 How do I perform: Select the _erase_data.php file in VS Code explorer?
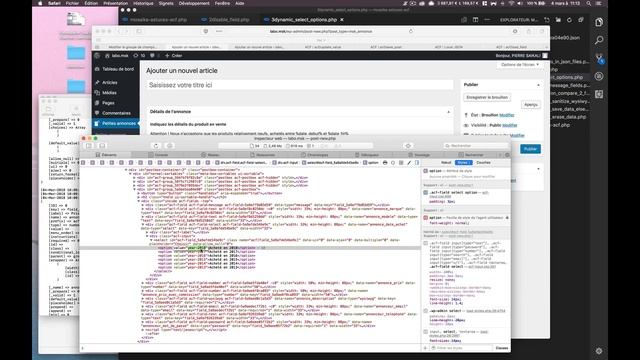568,117
